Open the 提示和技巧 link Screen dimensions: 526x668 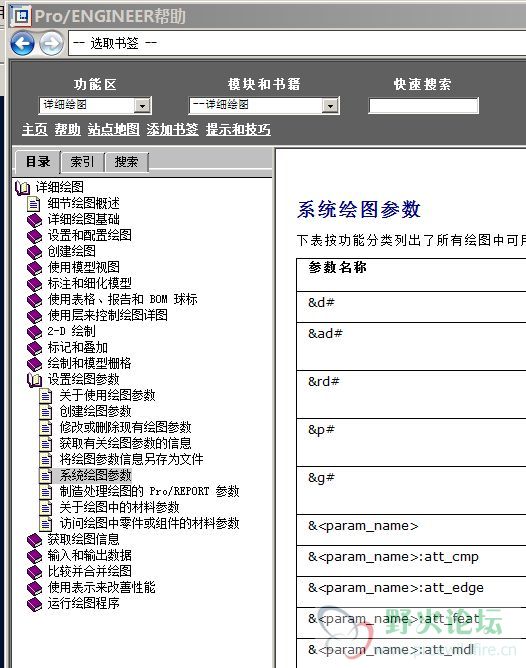coord(238,129)
